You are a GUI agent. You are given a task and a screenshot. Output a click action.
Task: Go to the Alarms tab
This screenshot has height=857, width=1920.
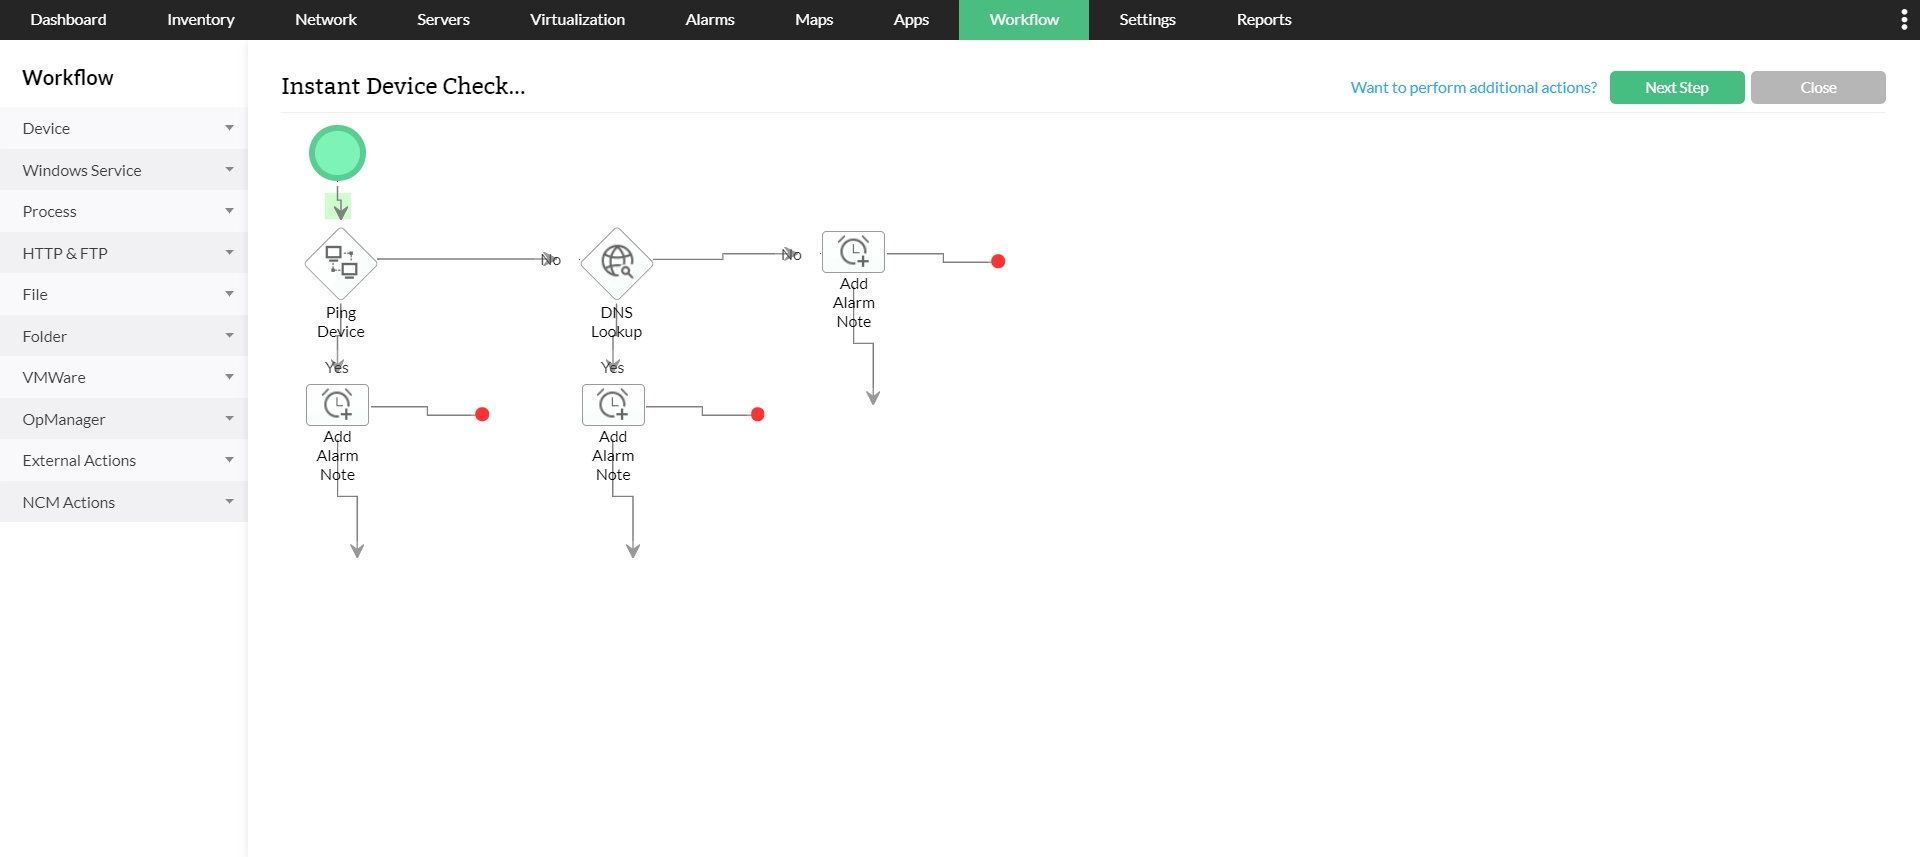(x=710, y=20)
